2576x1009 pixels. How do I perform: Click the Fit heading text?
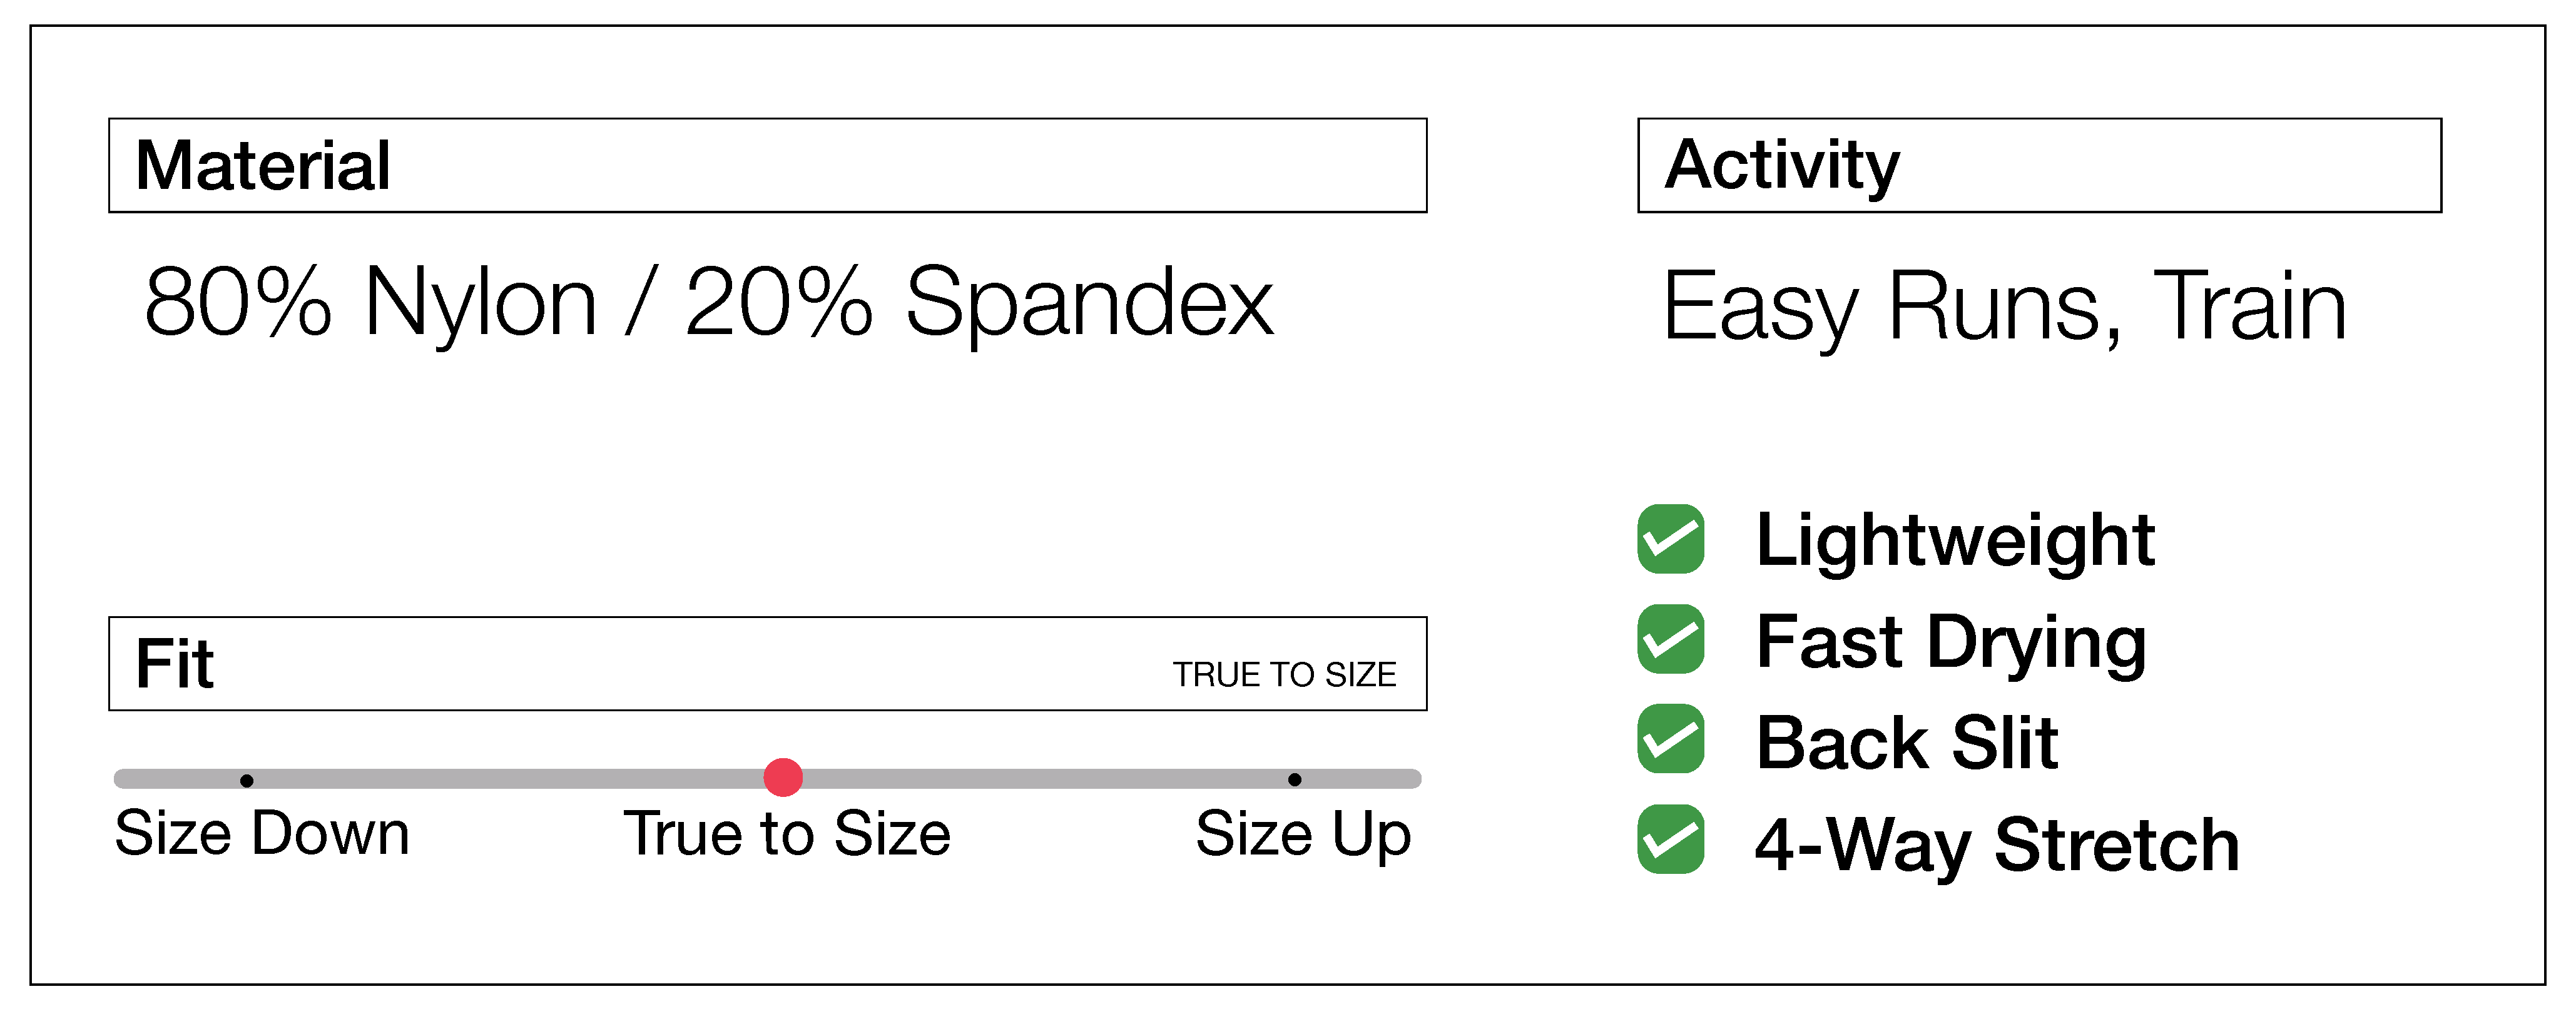(x=174, y=664)
